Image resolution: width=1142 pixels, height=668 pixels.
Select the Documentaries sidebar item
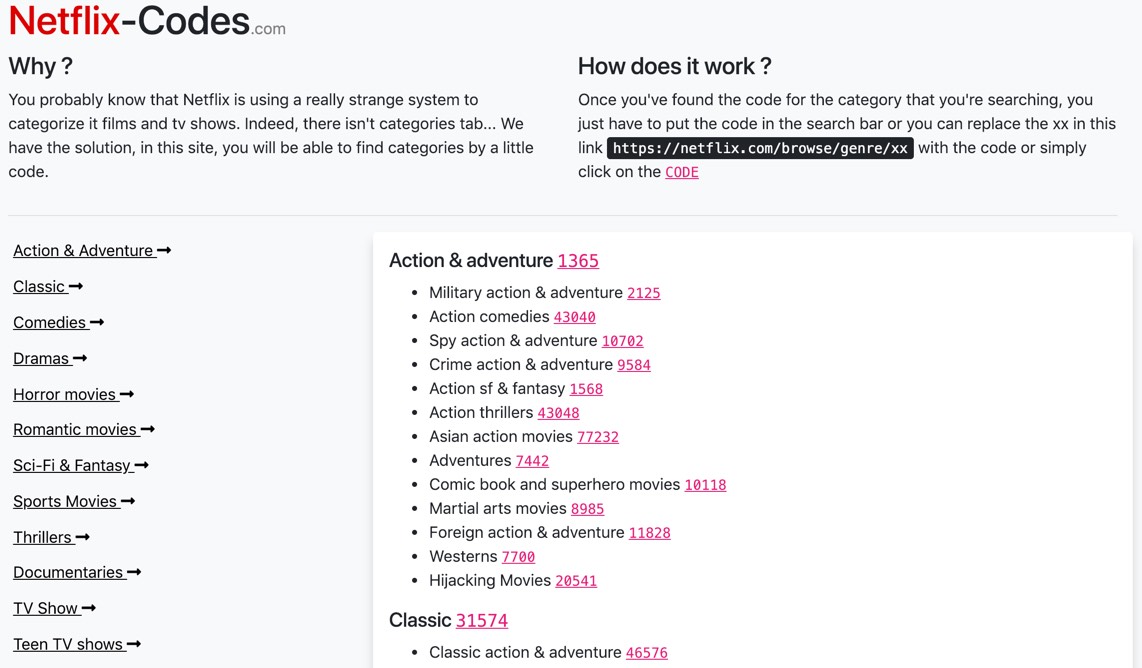68,573
